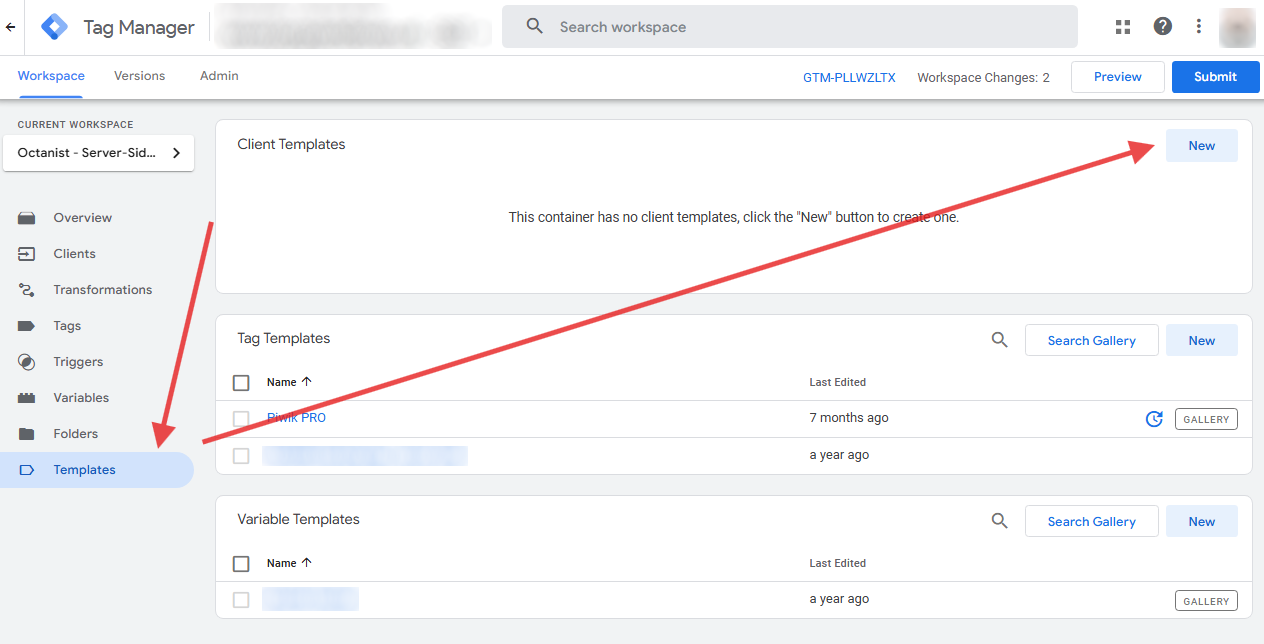Open the Admin tab

(218, 76)
